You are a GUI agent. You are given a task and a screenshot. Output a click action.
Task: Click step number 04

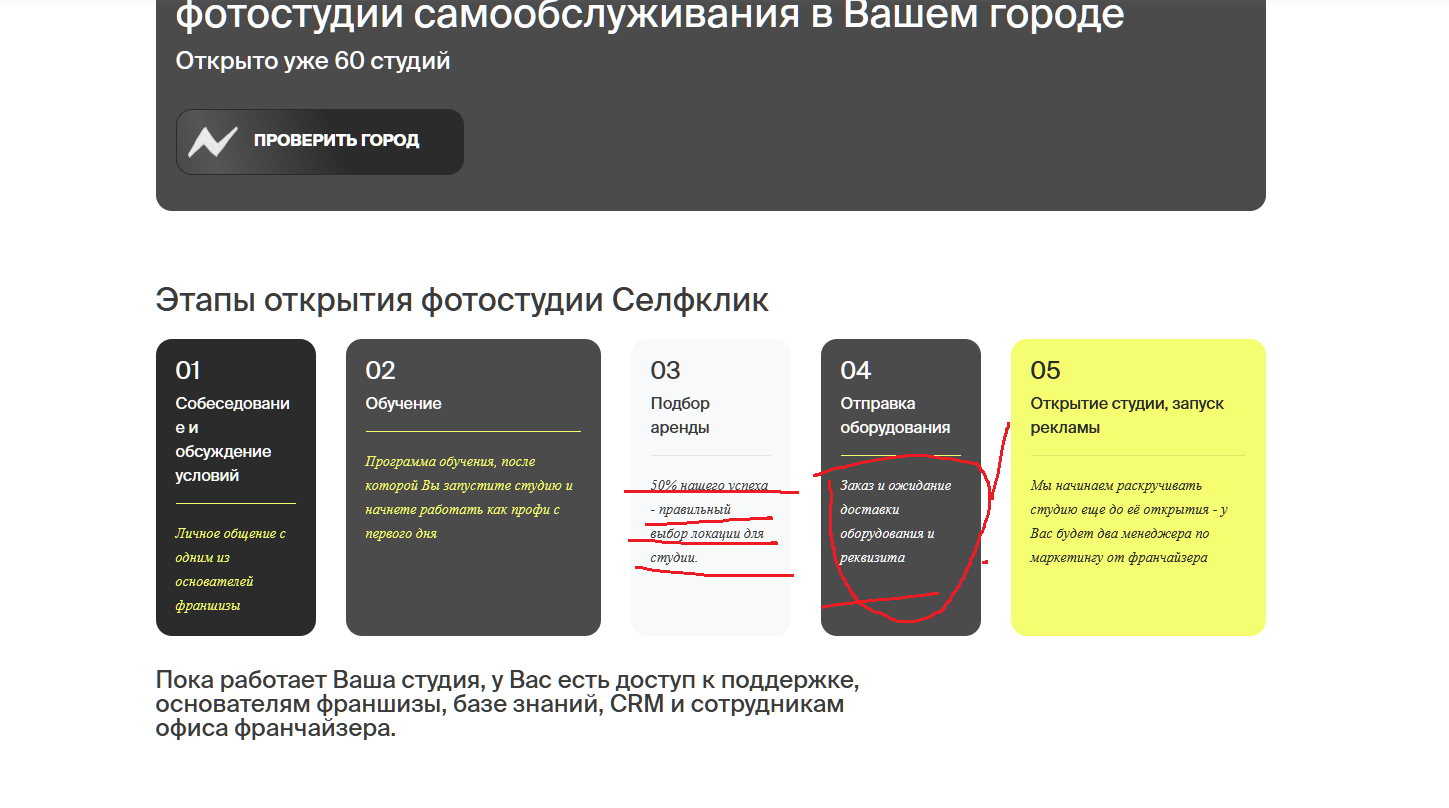tap(856, 371)
